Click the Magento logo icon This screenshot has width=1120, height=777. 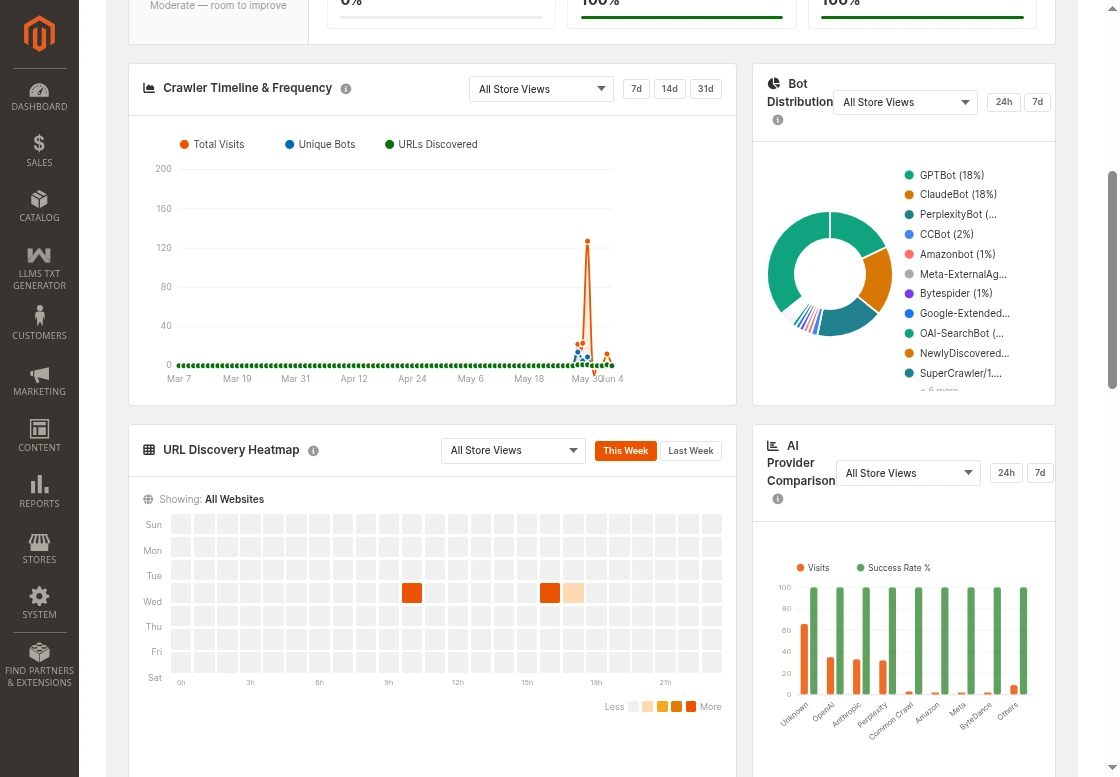click(39, 34)
